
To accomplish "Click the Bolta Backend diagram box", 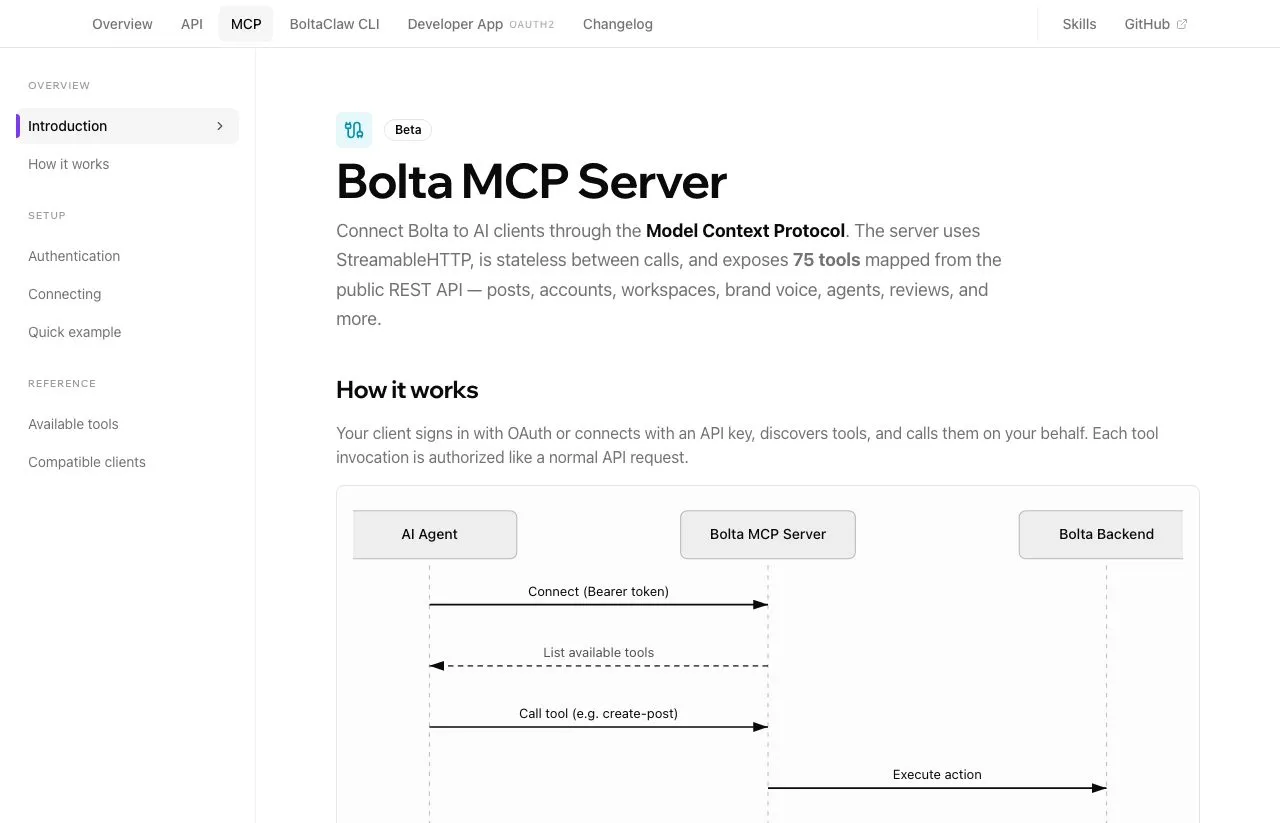I will (1101, 534).
